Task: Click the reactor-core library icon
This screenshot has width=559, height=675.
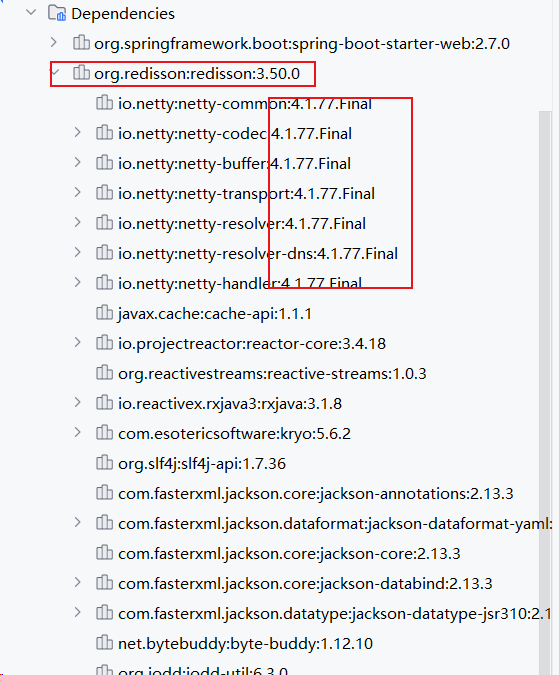Action: pos(104,343)
